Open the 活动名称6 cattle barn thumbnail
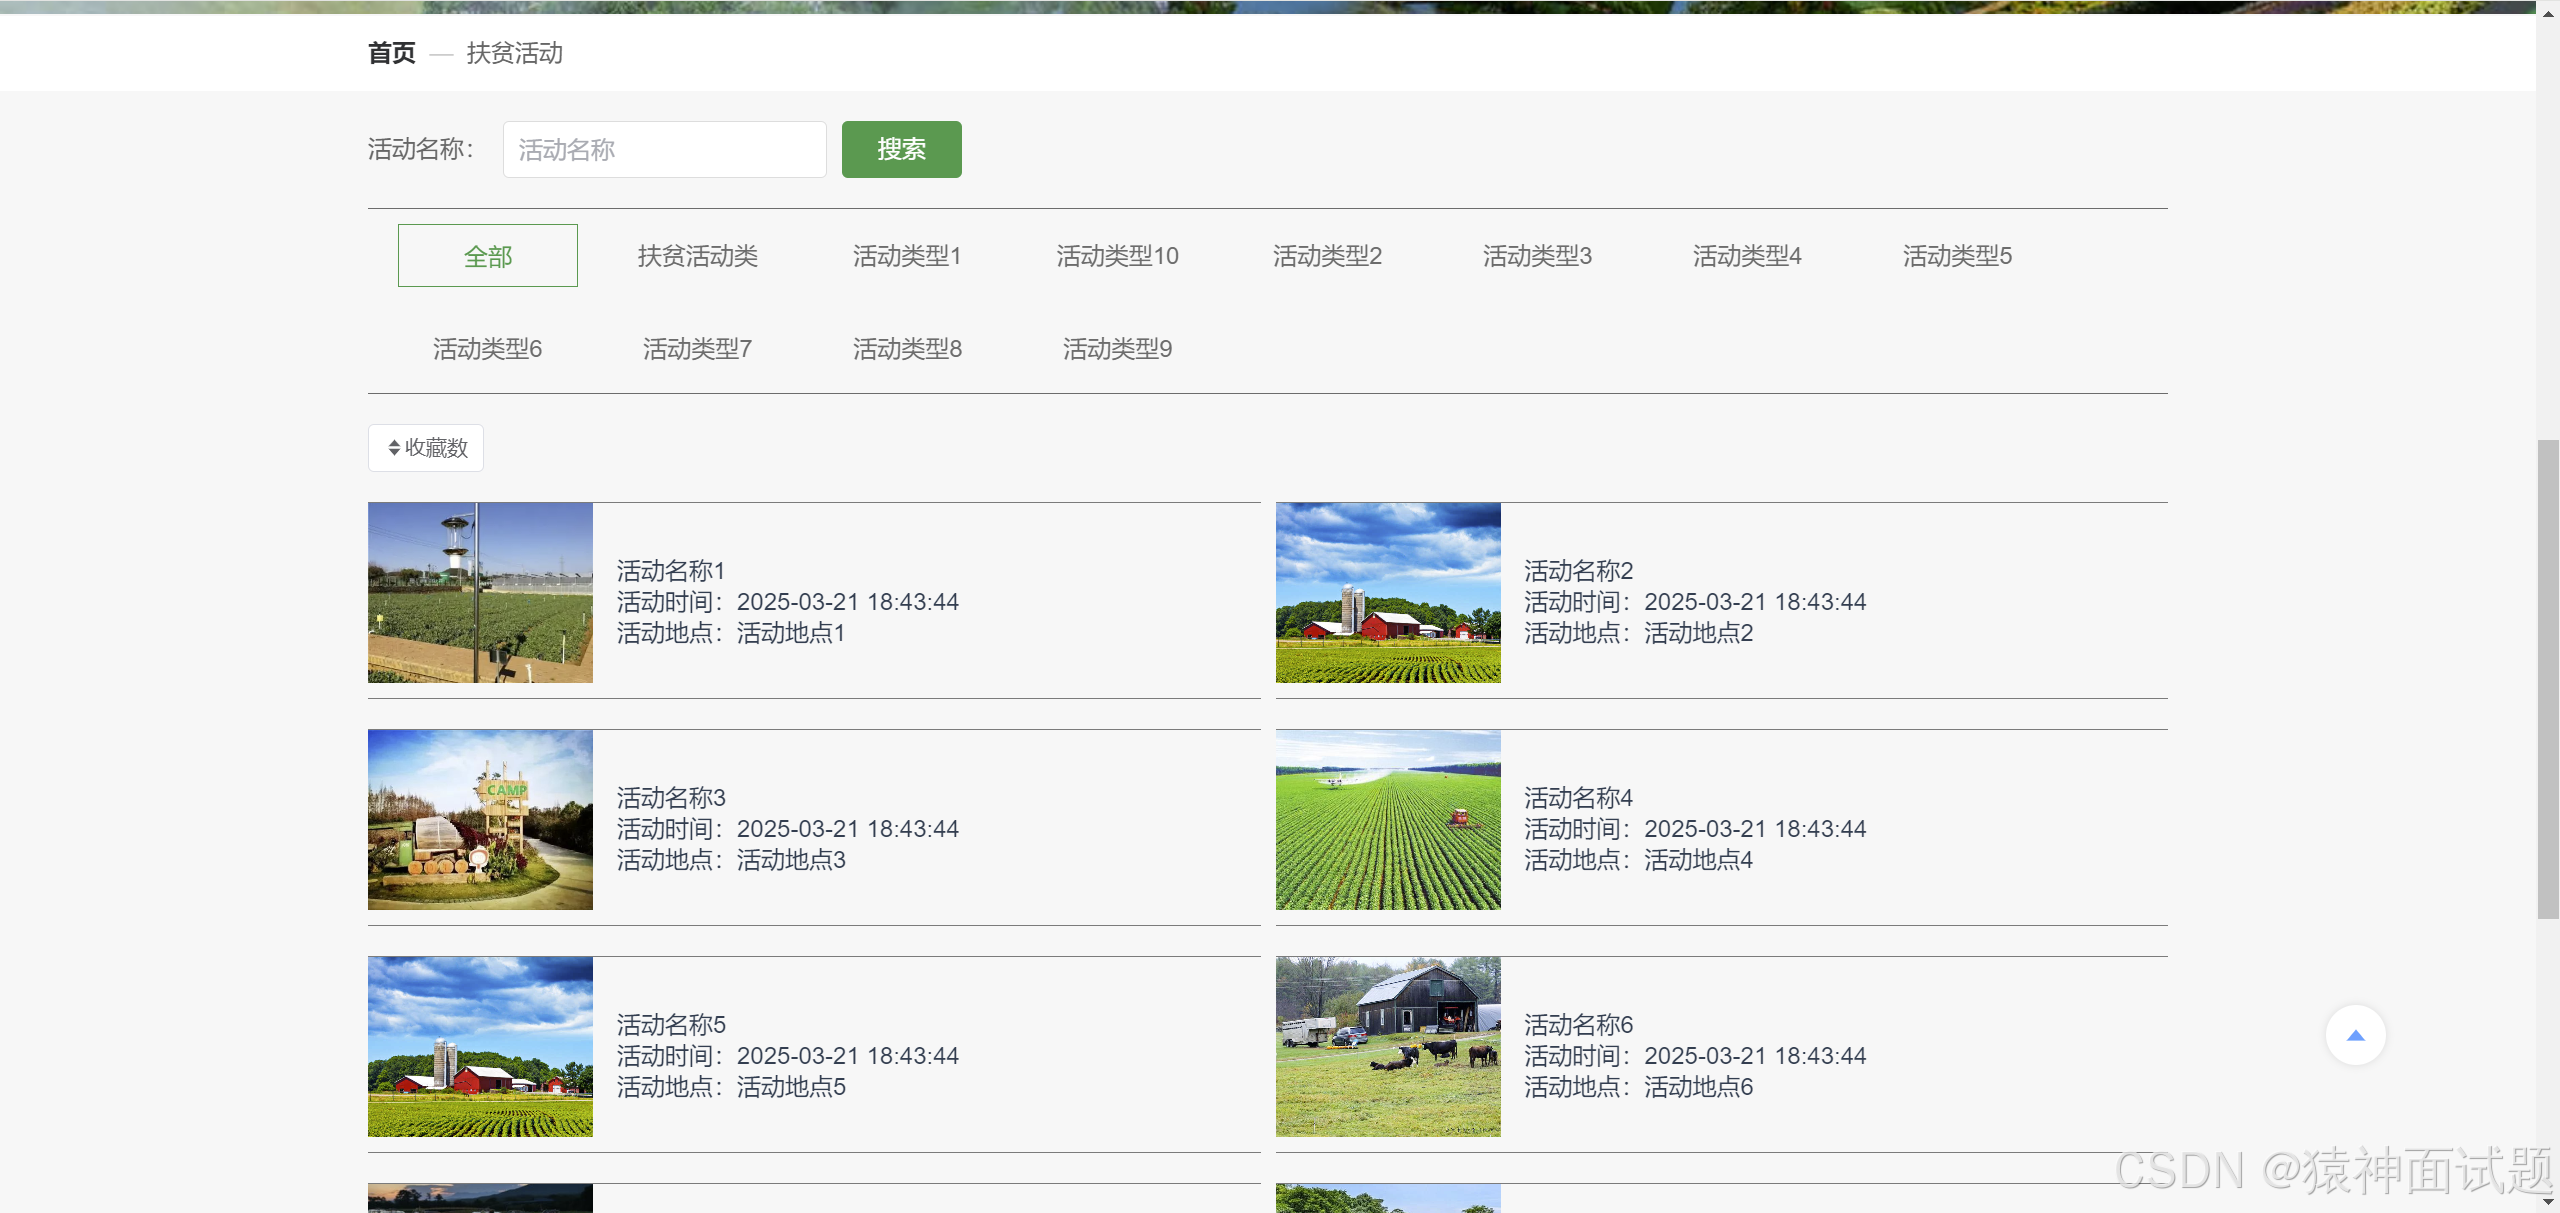 click(x=1388, y=1047)
